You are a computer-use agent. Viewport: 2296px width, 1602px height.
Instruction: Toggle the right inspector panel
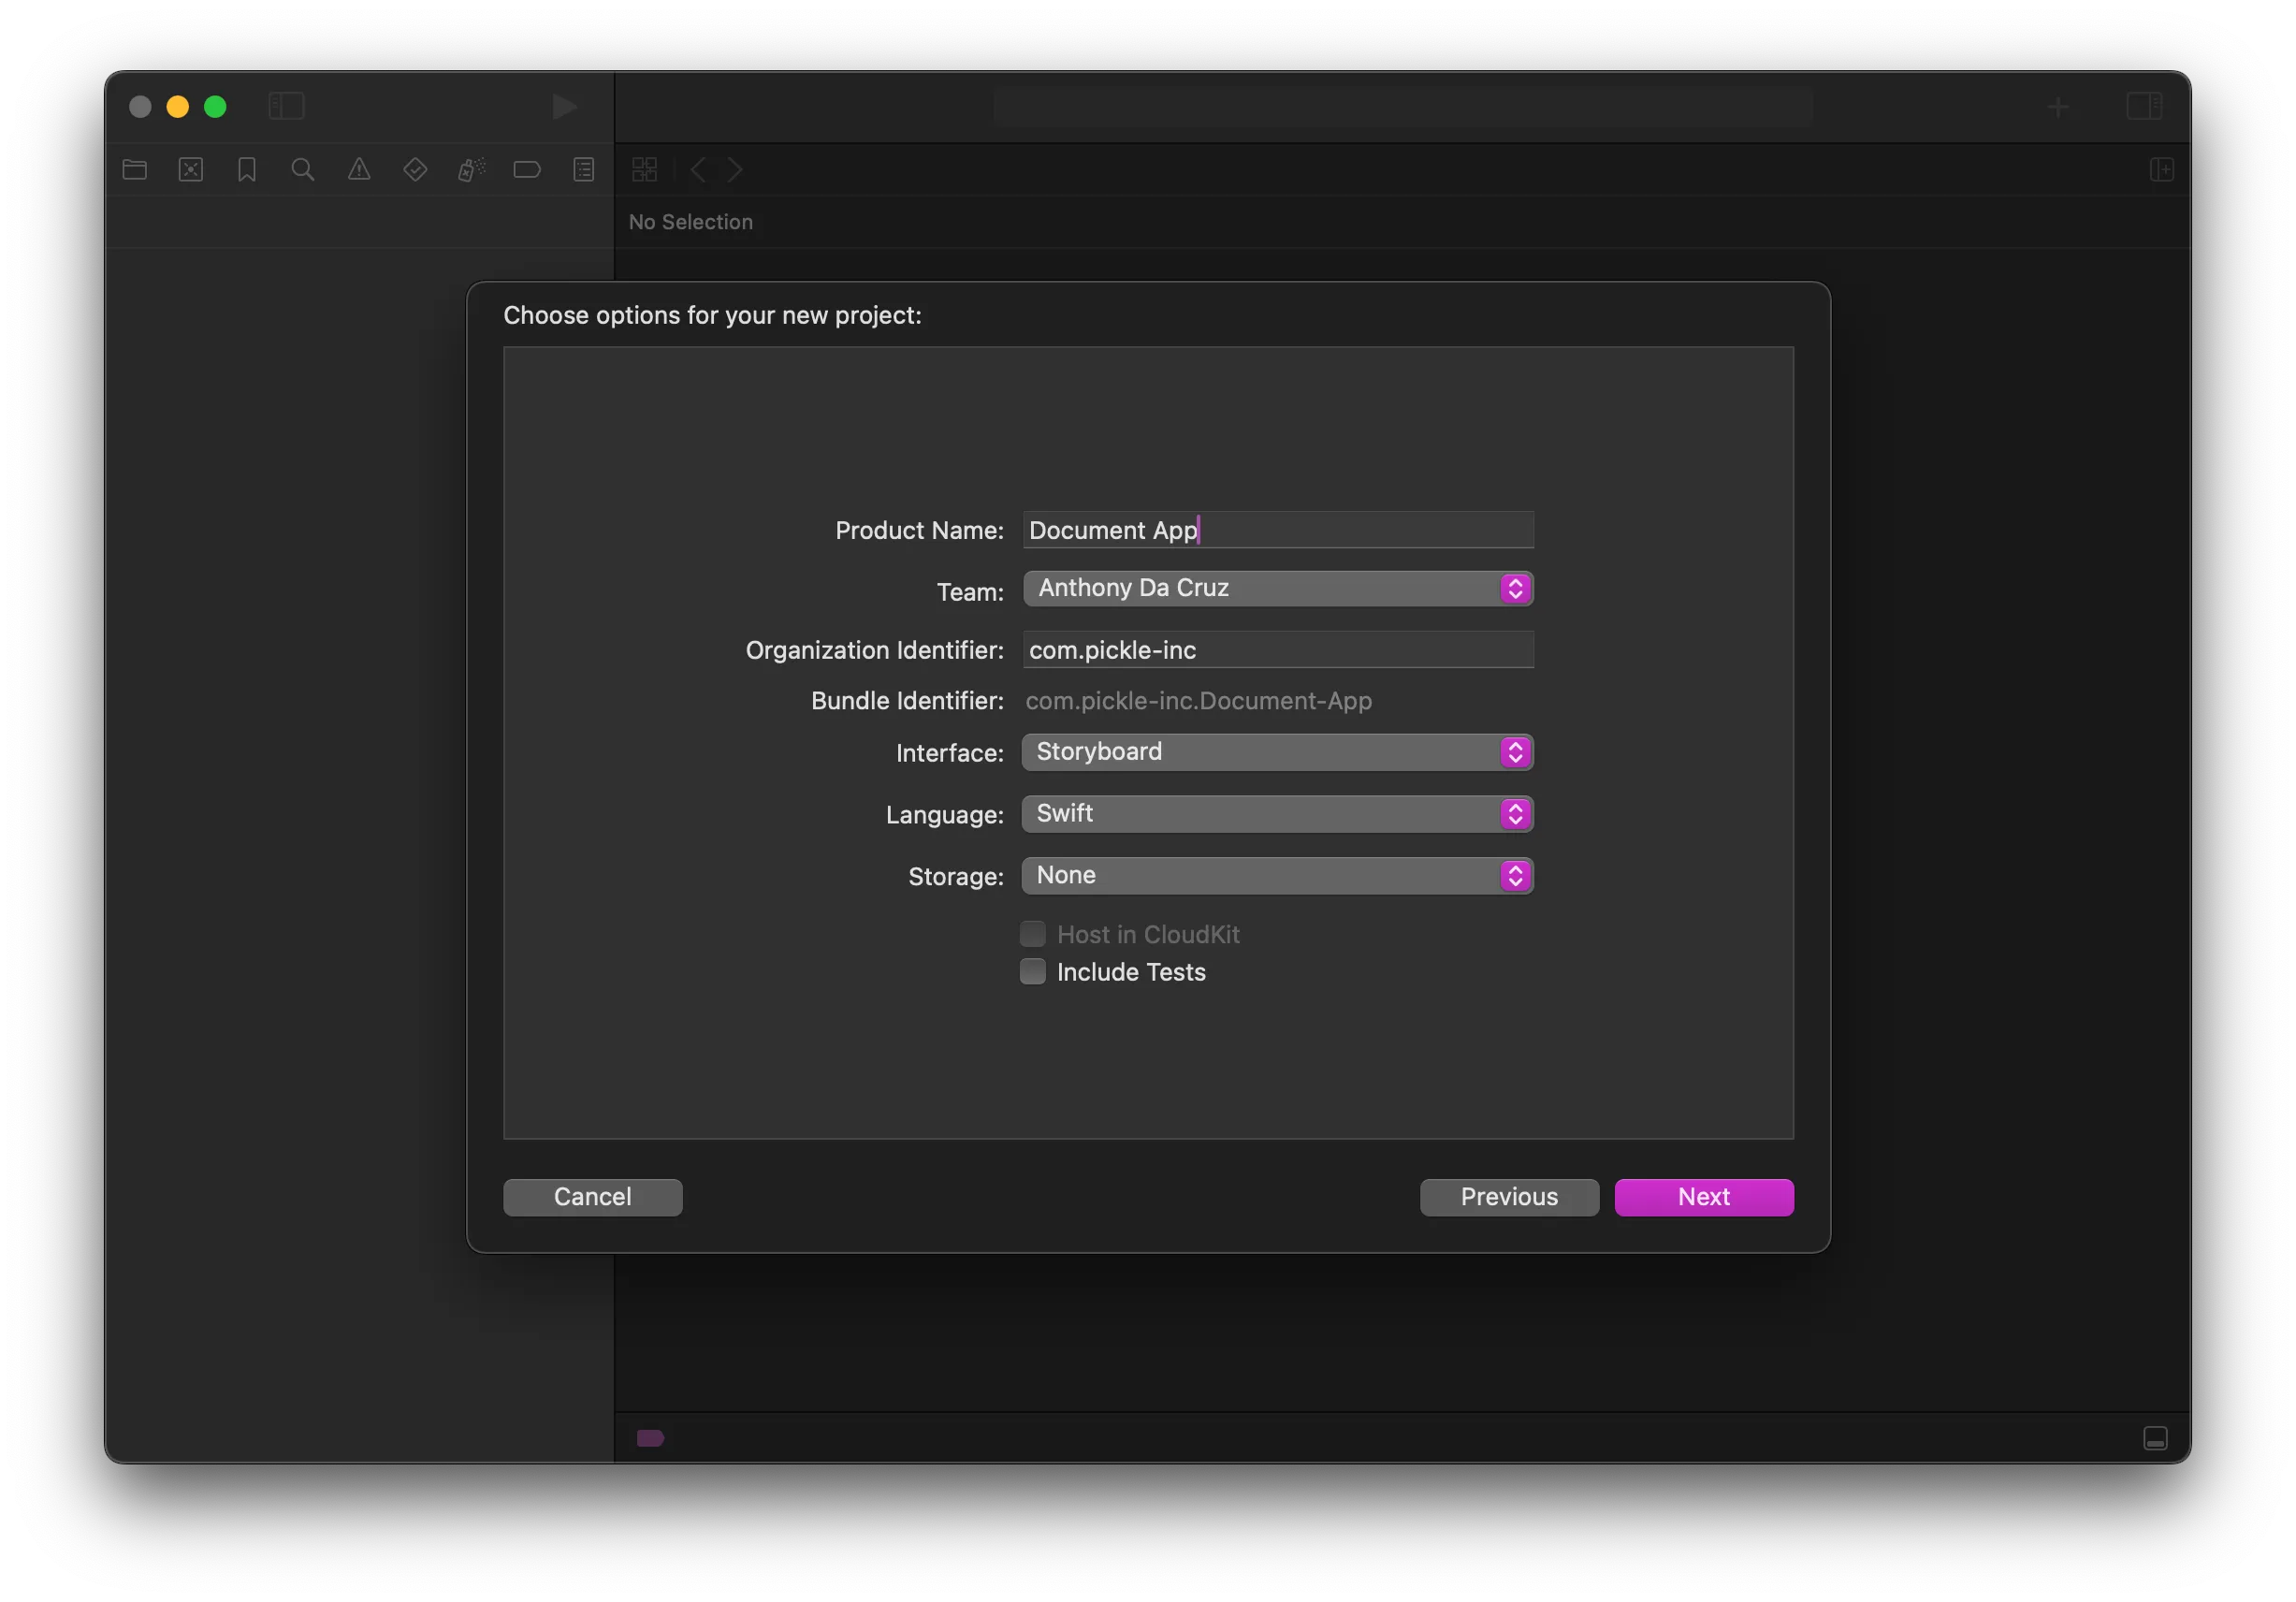click(2144, 106)
